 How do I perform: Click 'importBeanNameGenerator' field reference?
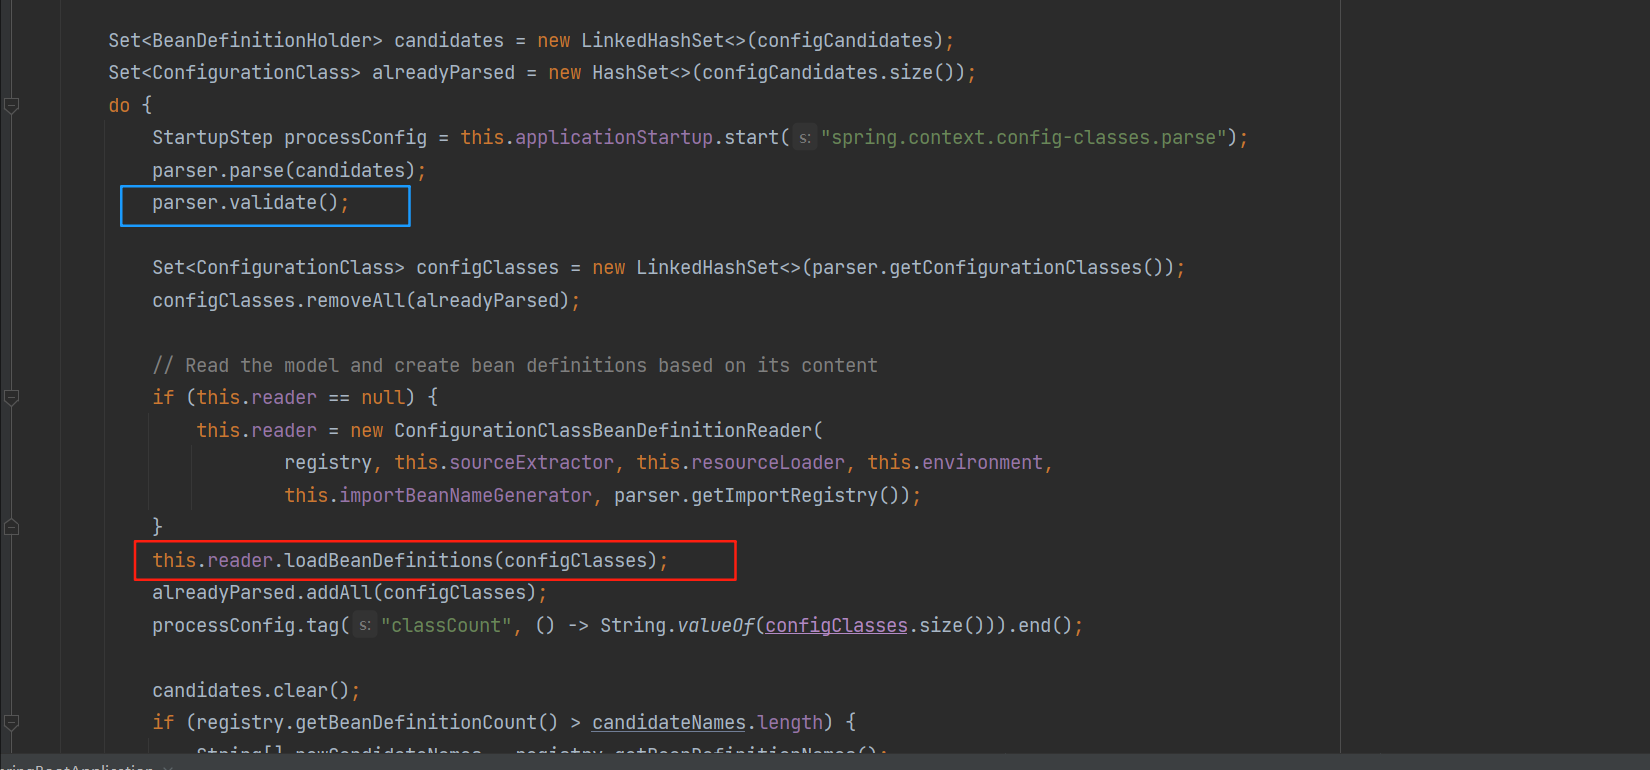(465, 496)
